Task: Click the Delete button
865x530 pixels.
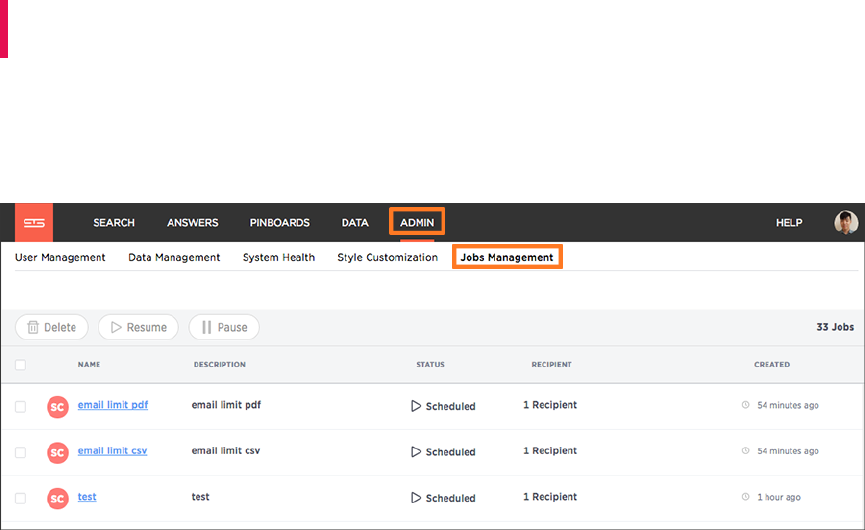Action: pos(52,327)
